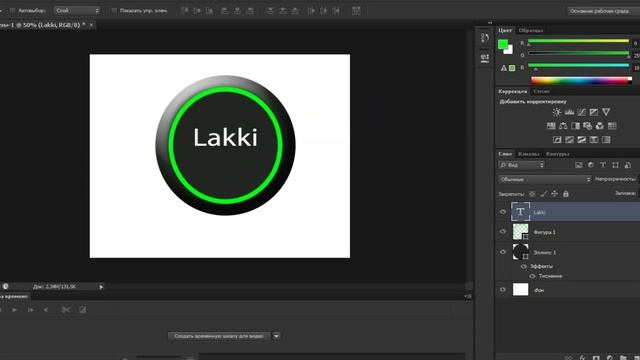Switch to the Контуры tab
The width and height of the screenshot is (640, 360).
558,154
